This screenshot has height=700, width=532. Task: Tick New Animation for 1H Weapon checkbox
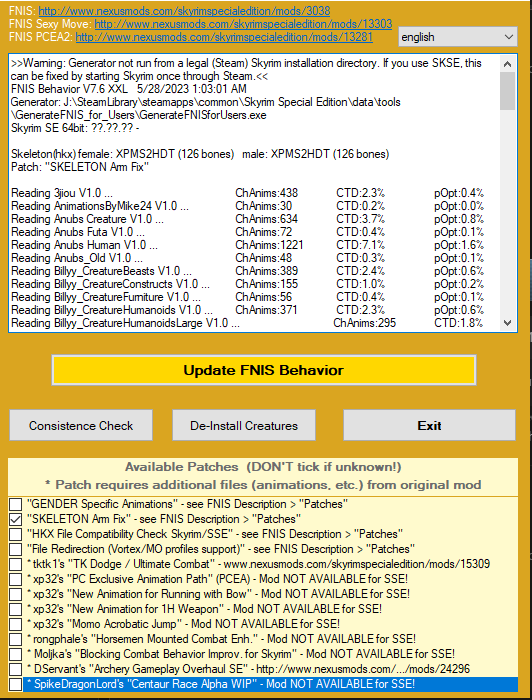(16, 609)
